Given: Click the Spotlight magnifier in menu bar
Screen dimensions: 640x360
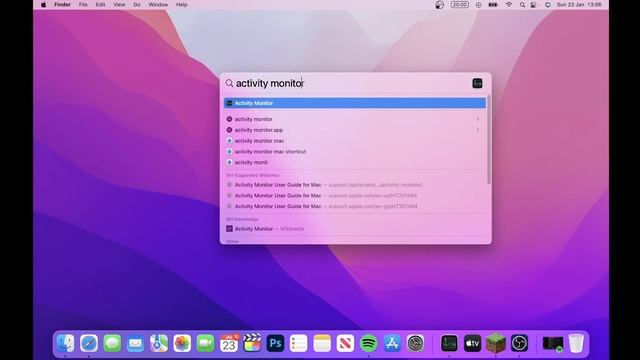Looking at the screenshot, I should [522, 5].
